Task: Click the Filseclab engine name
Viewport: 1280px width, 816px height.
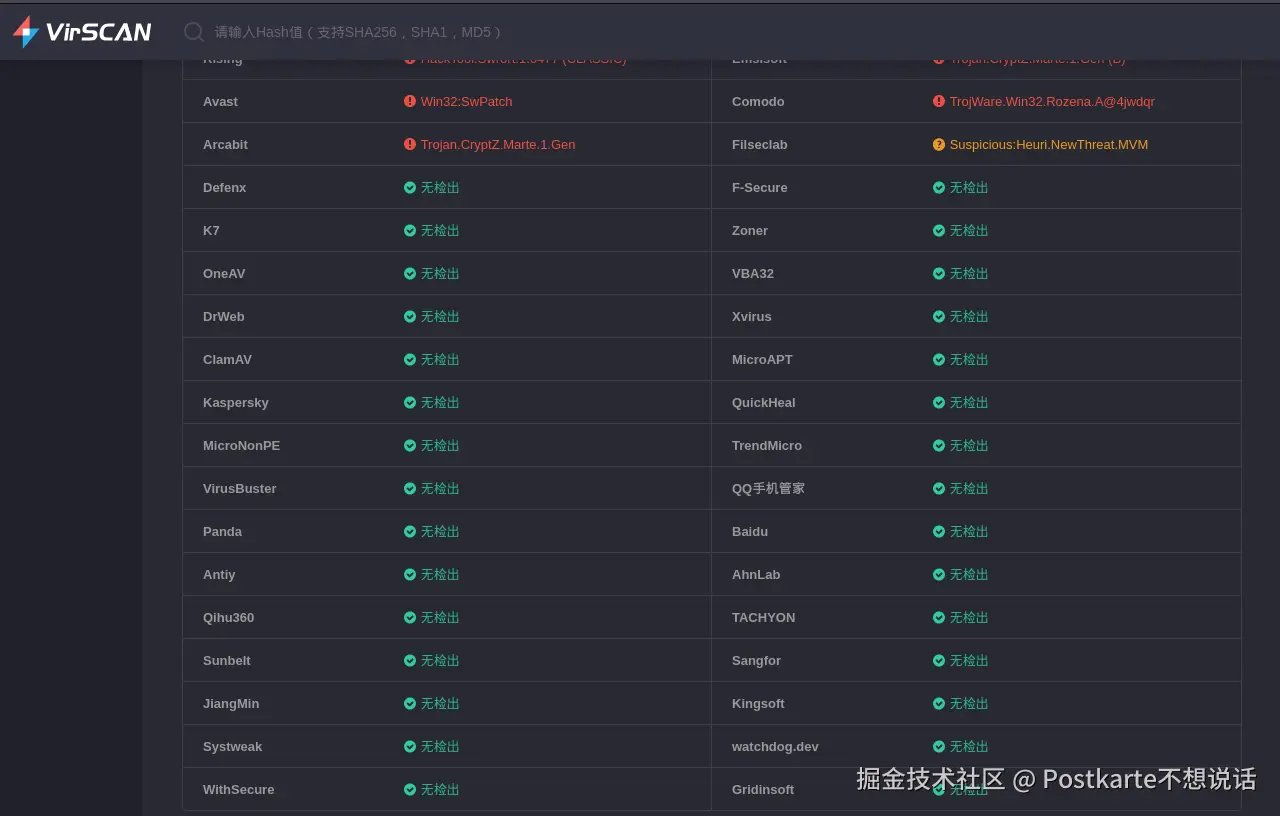Action: 760,145
